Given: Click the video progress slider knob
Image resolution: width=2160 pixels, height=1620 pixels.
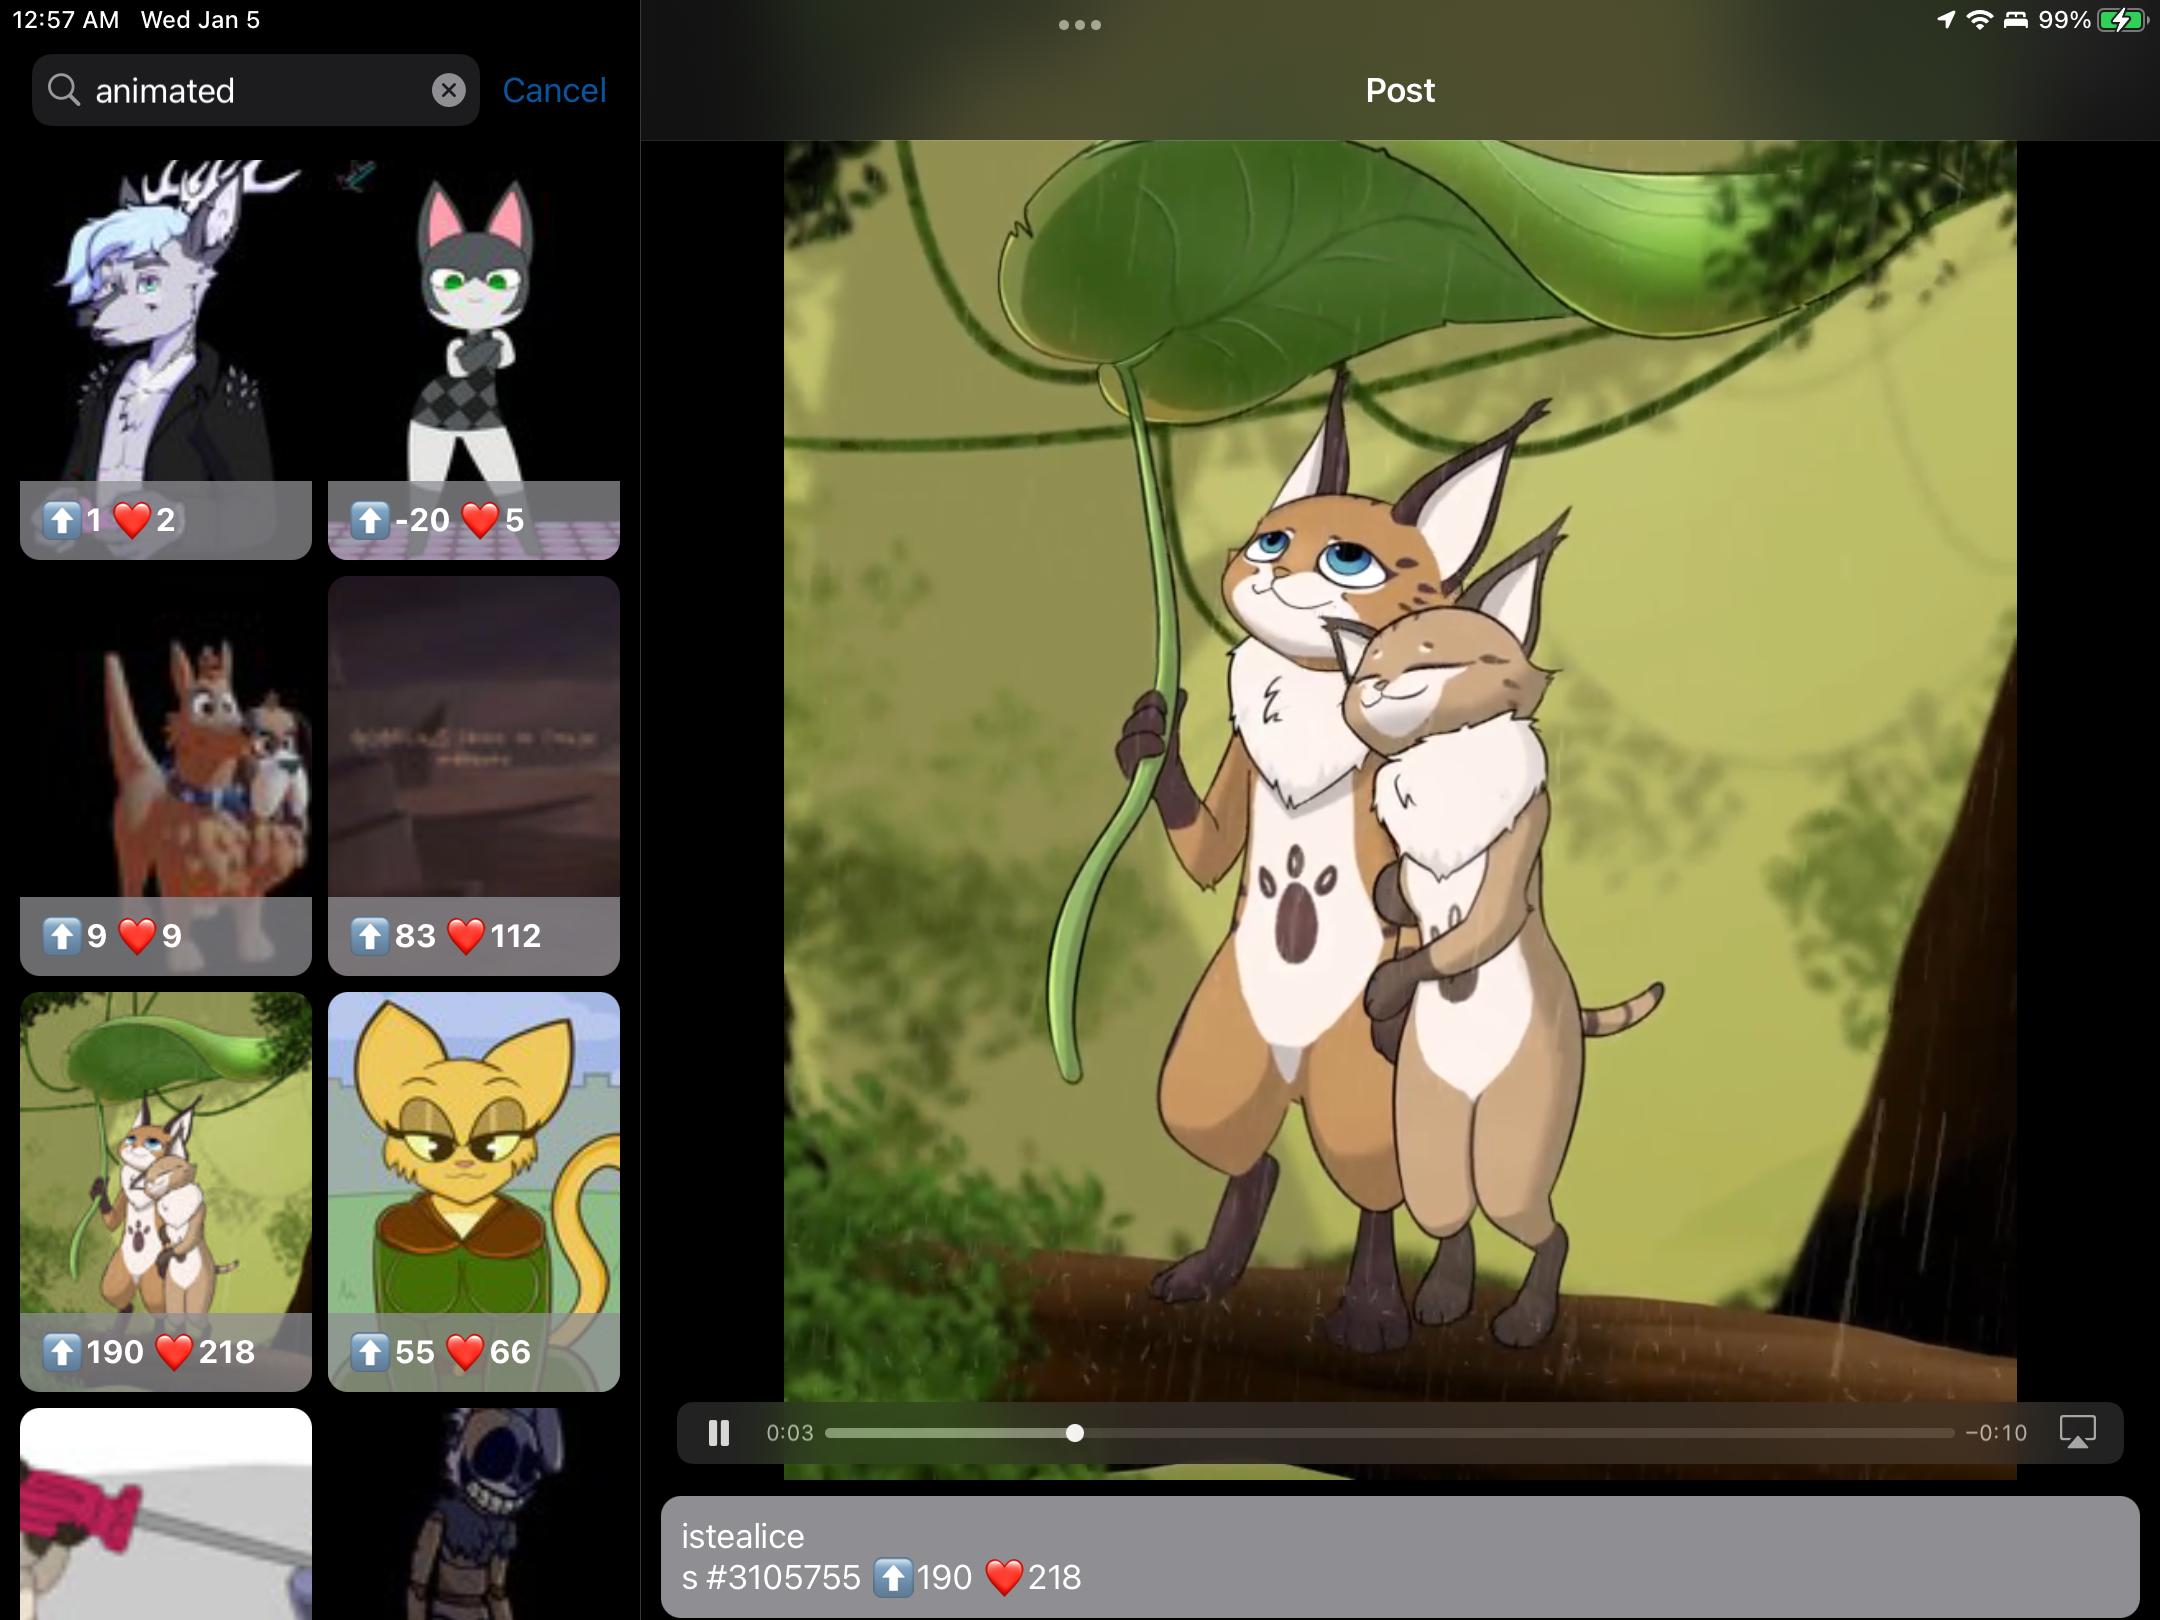Looking at the screenshot, I should click(x=1075, y=1433).
